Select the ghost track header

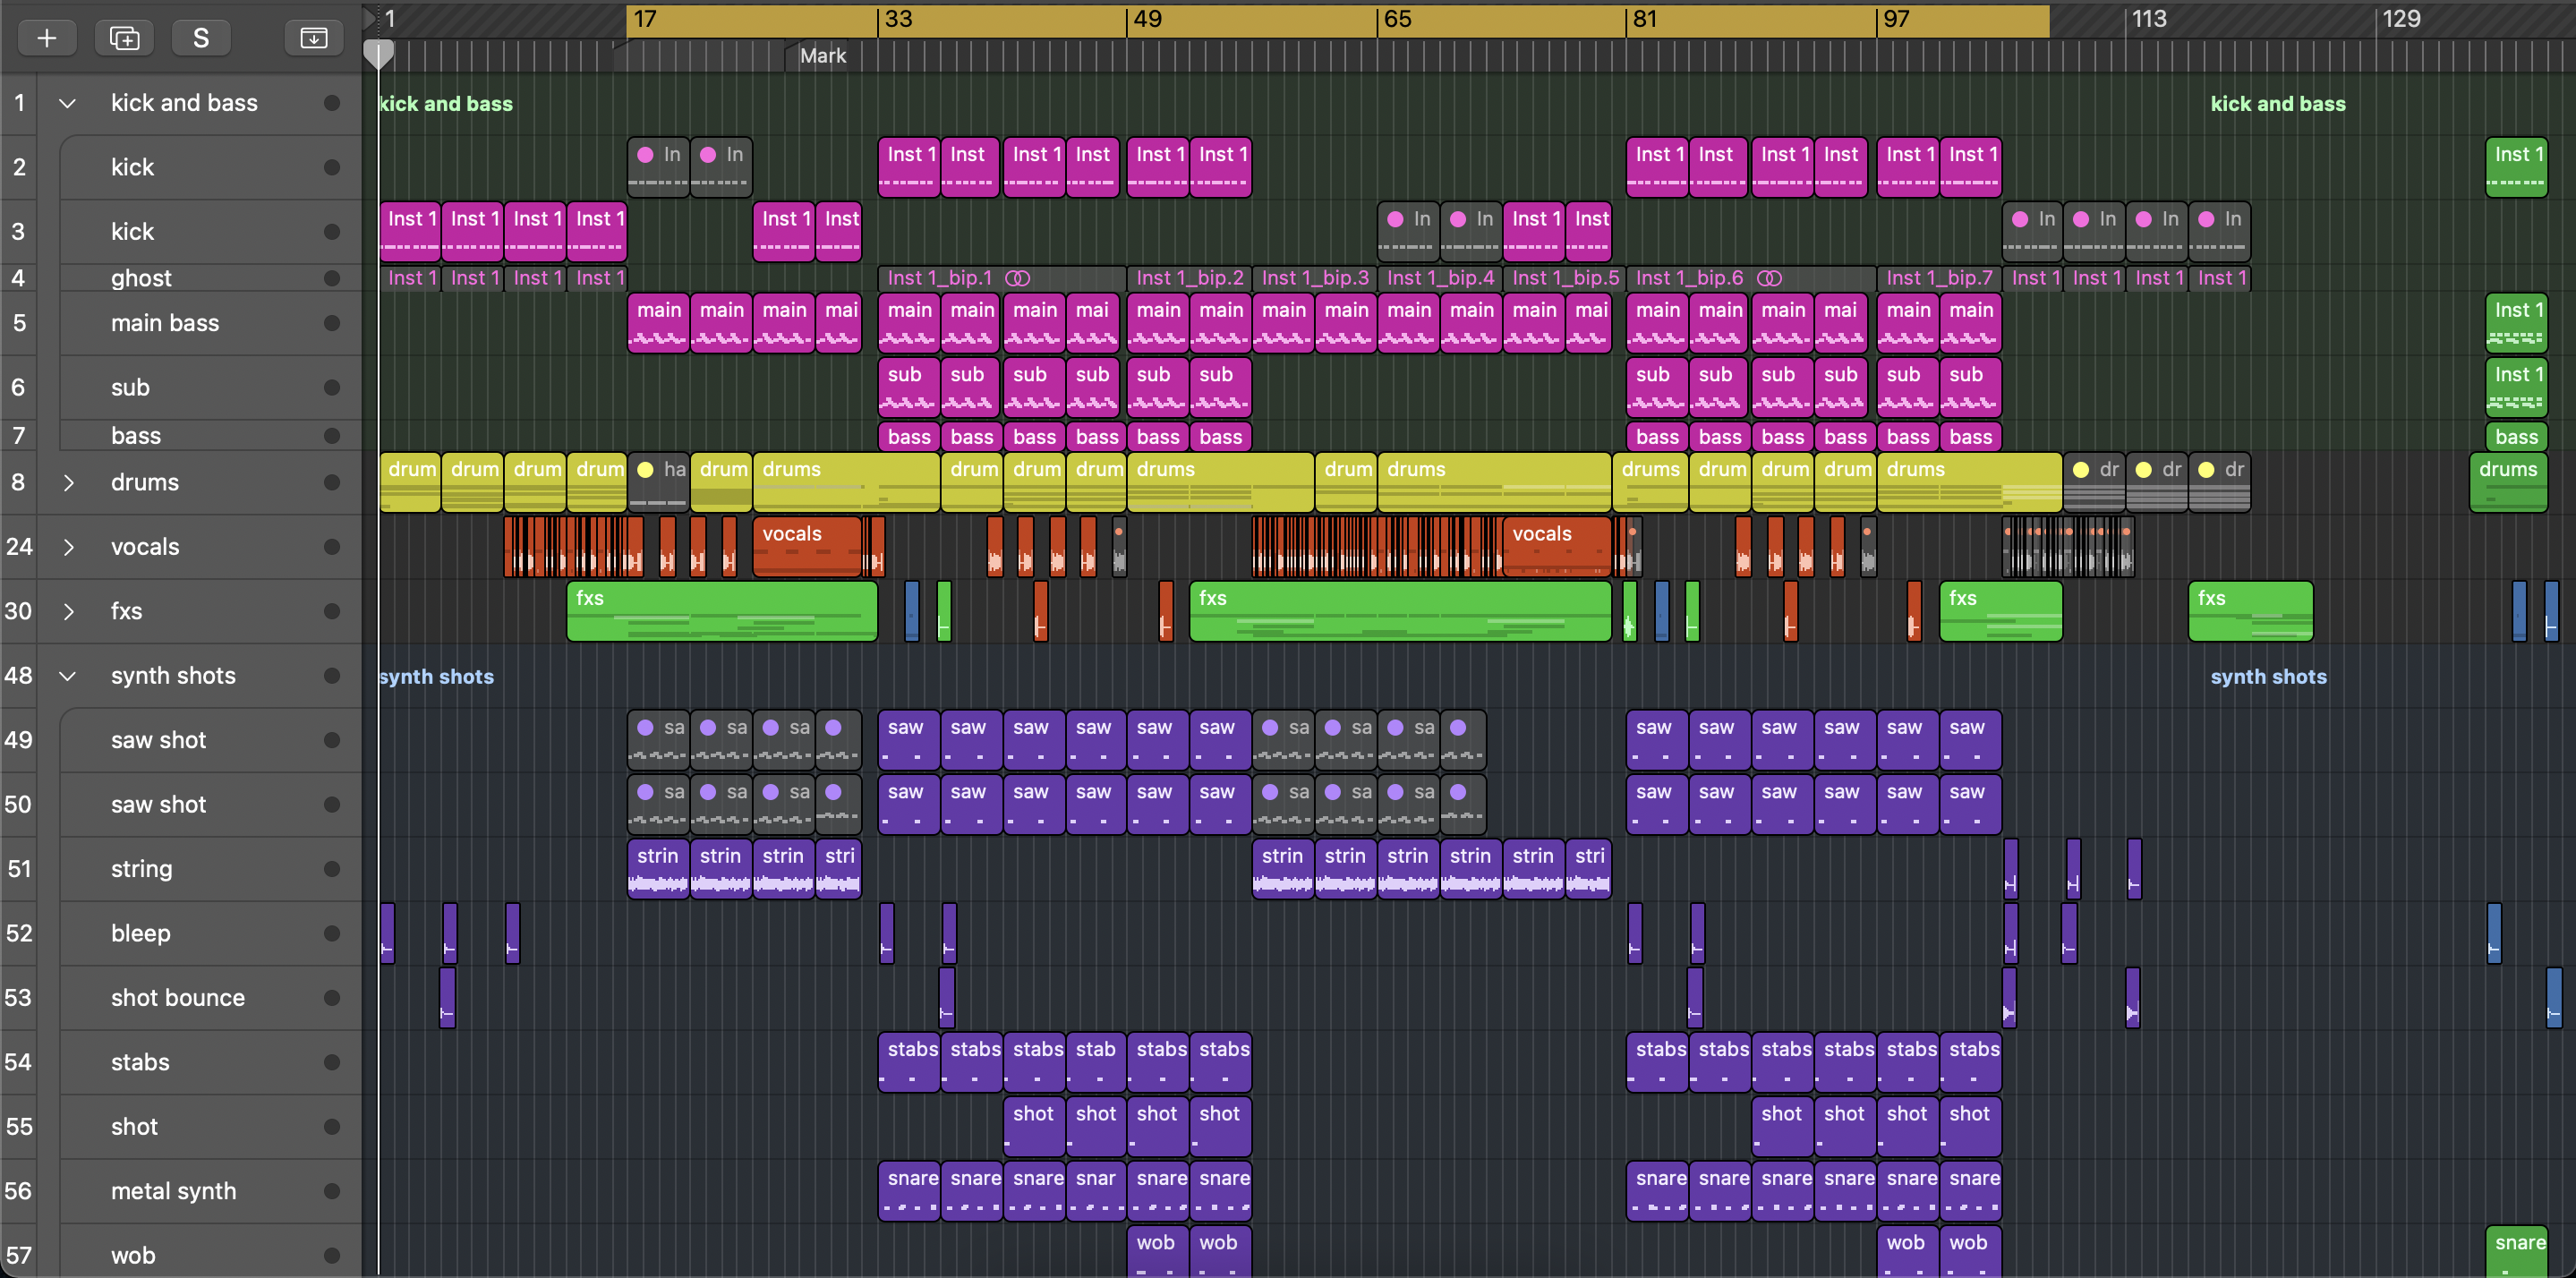pos(141,278)
